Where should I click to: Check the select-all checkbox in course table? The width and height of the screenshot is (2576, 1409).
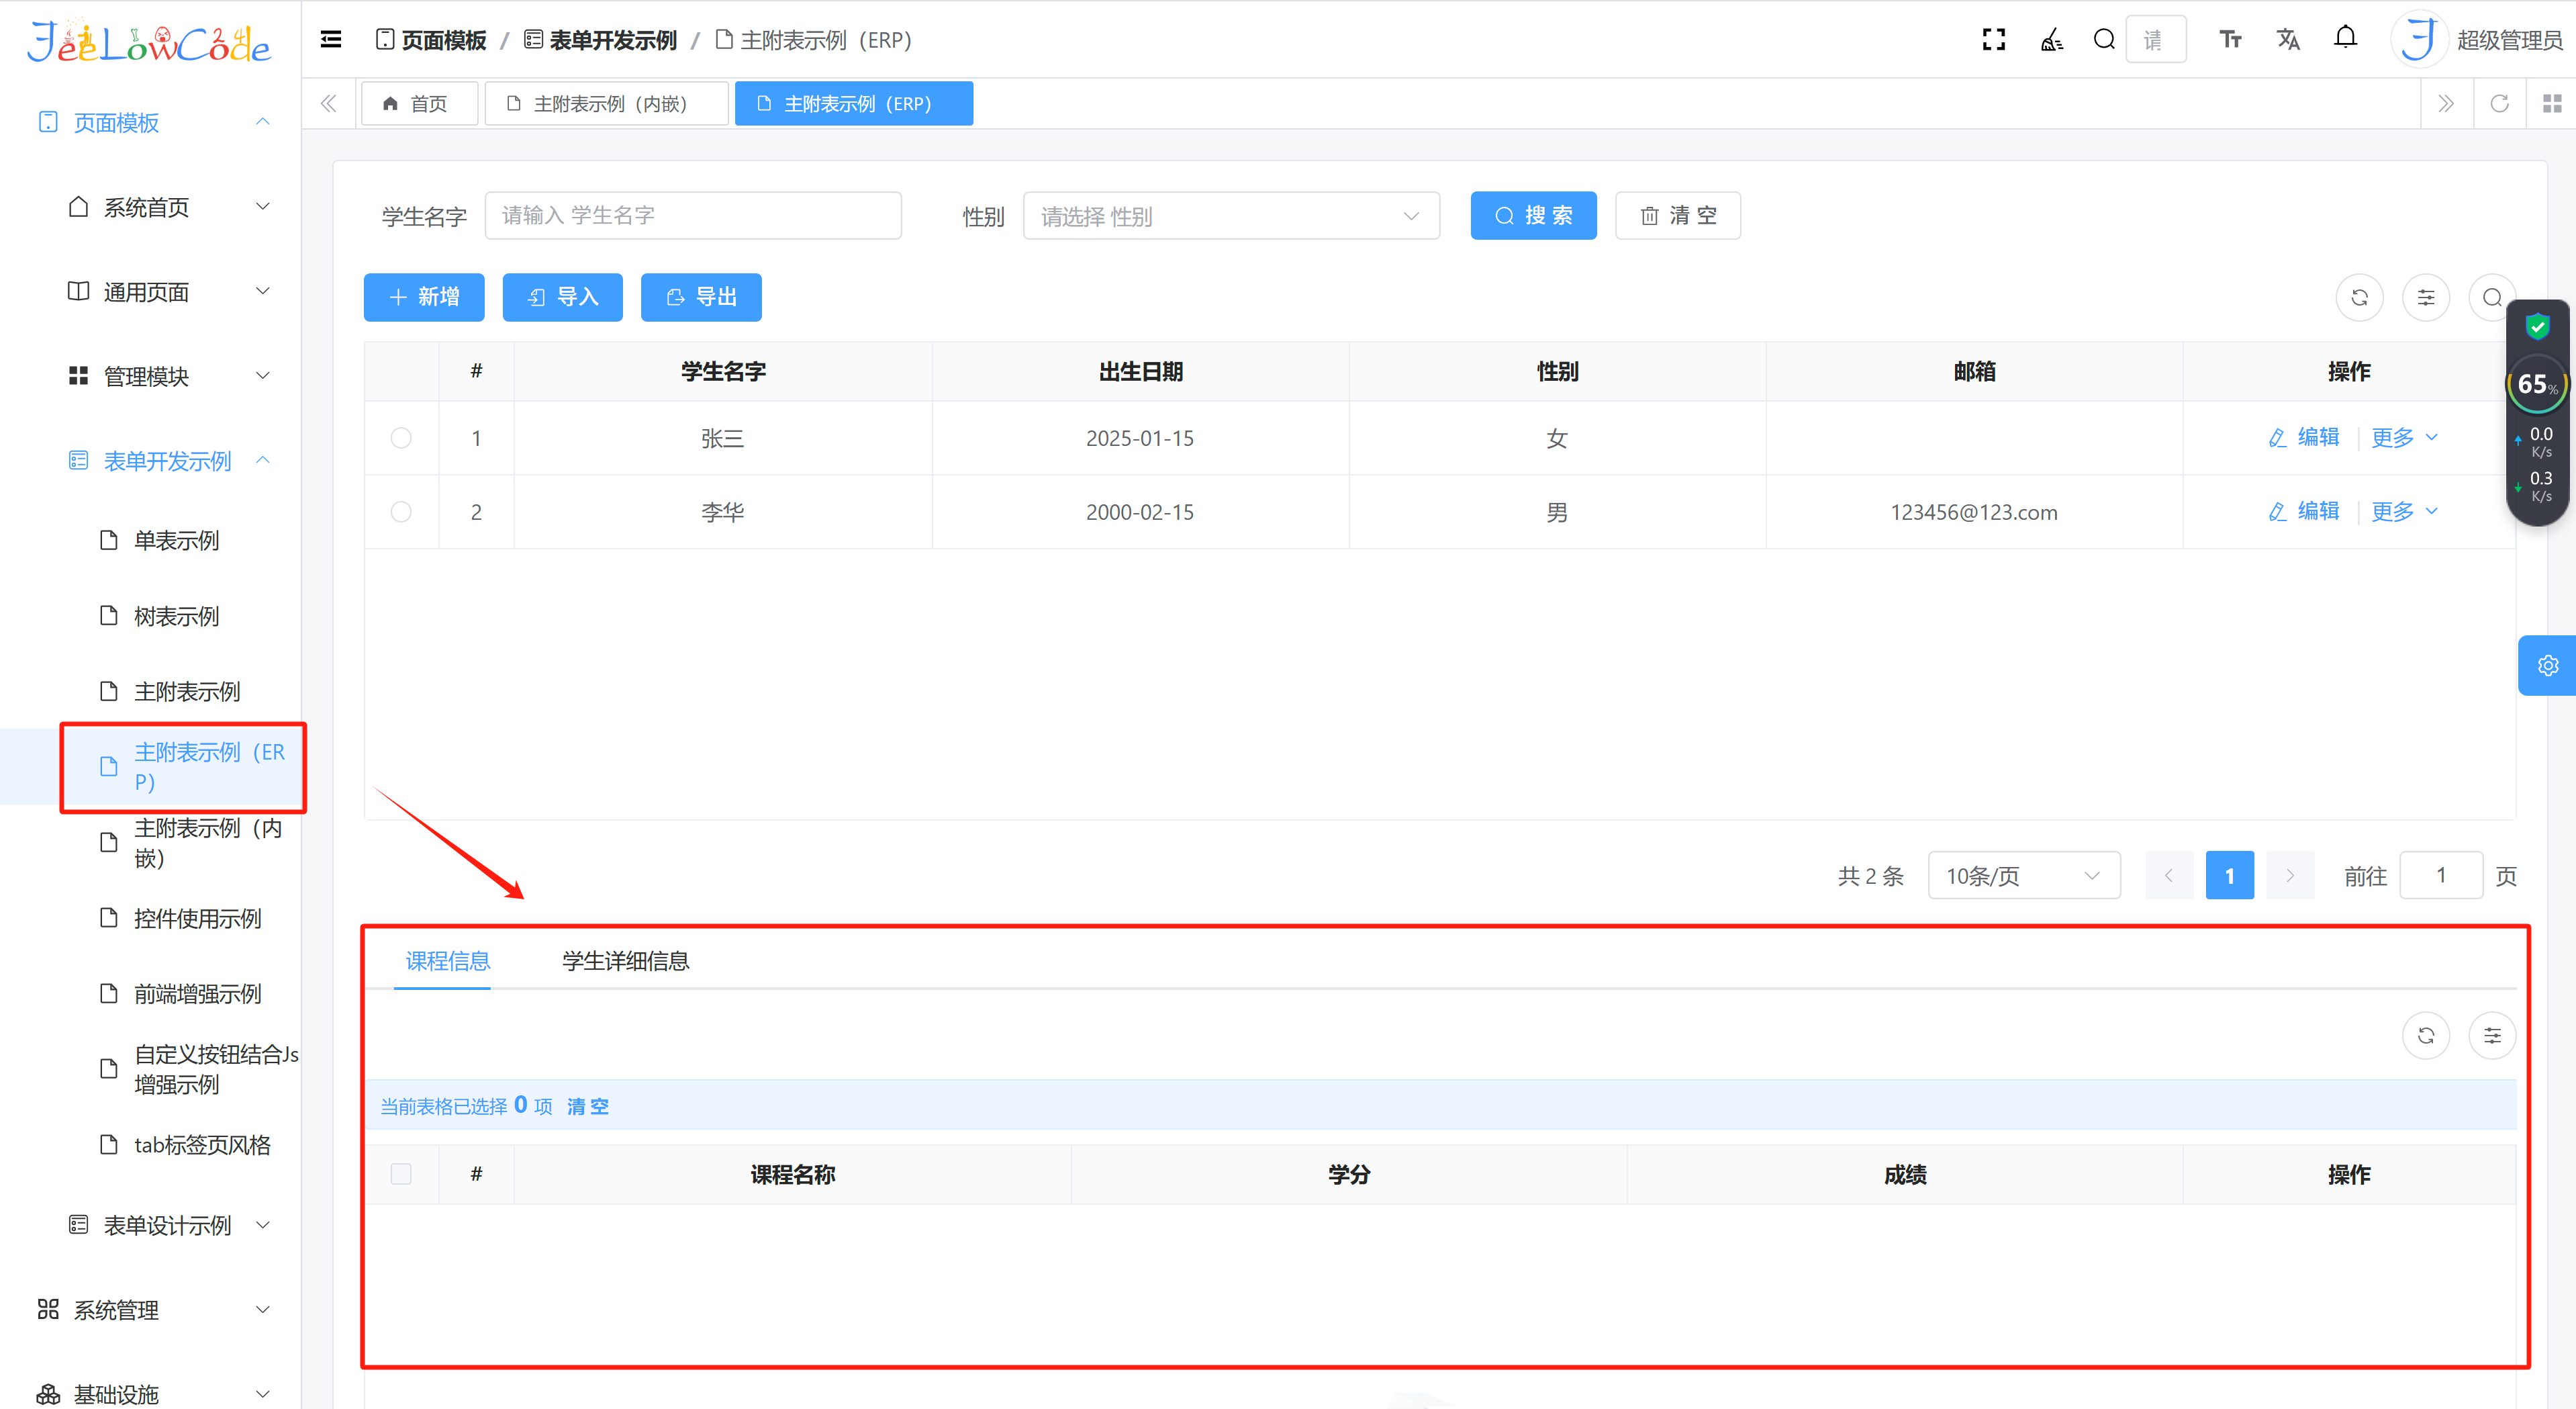coord(401,1174)
